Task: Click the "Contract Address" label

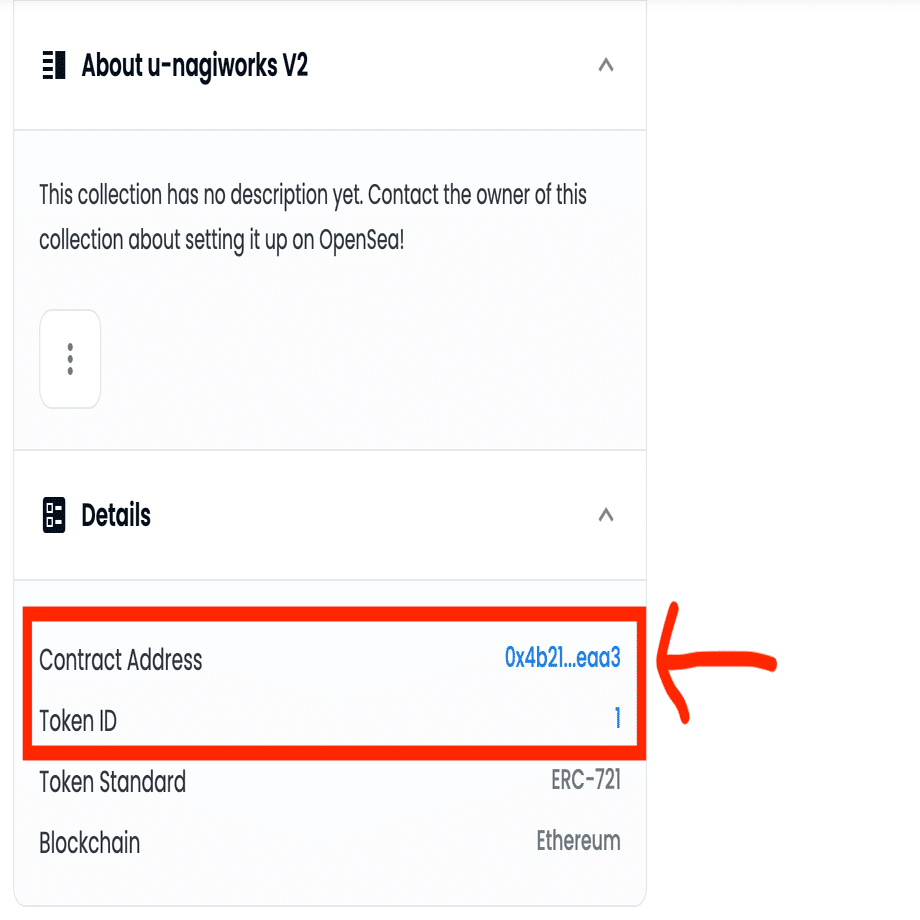Action: tap(120, 660)
